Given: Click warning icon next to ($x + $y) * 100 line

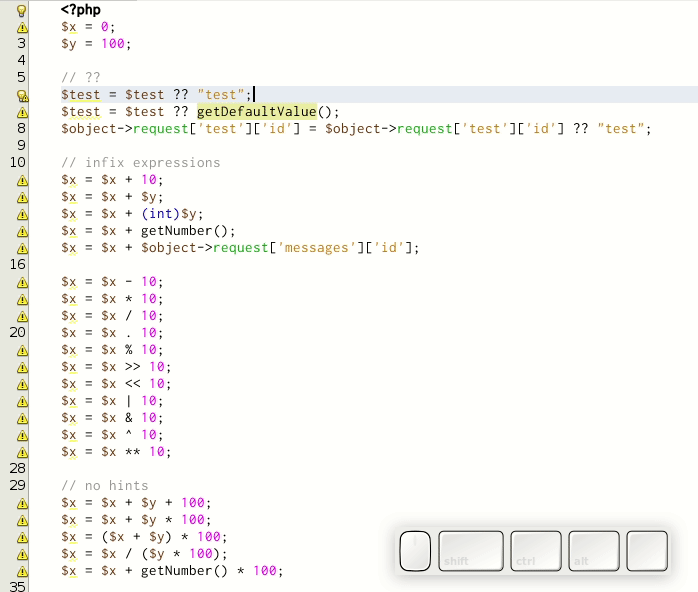Looking at the screenshot, I should 20,537.
